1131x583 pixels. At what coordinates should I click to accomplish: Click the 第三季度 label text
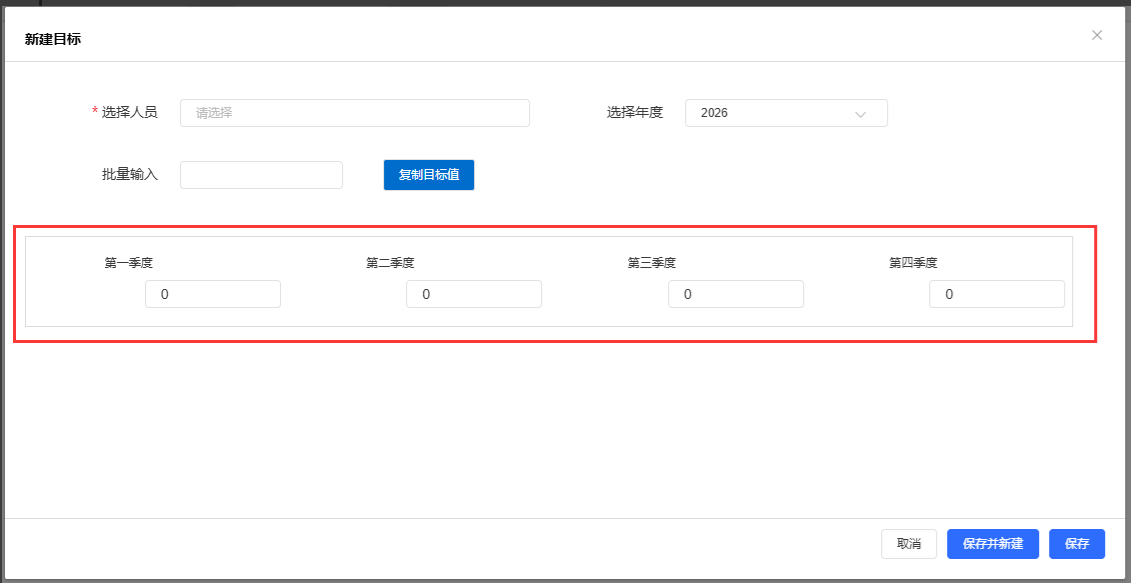coord(652,264)
